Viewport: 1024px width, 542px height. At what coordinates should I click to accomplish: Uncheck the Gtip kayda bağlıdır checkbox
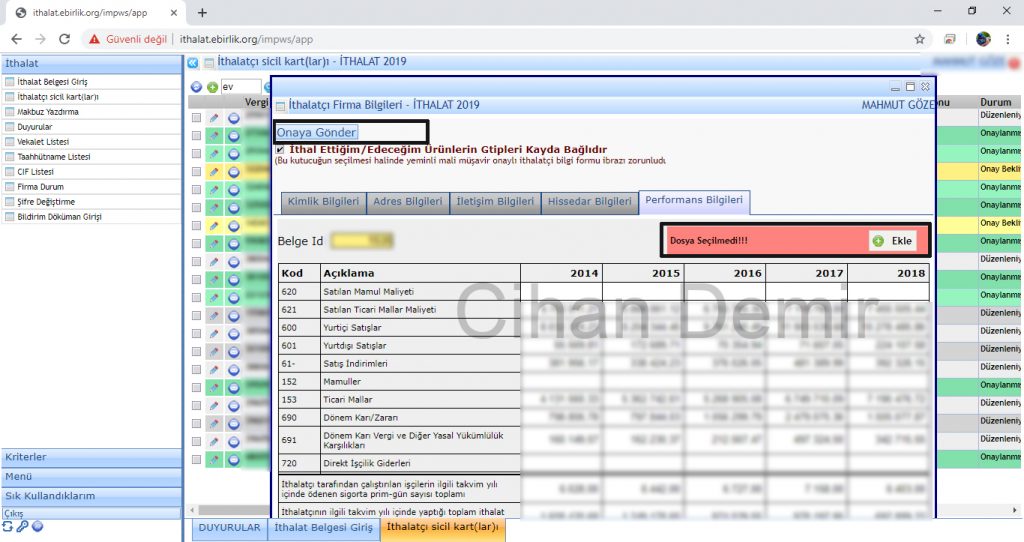coord(280,150)
